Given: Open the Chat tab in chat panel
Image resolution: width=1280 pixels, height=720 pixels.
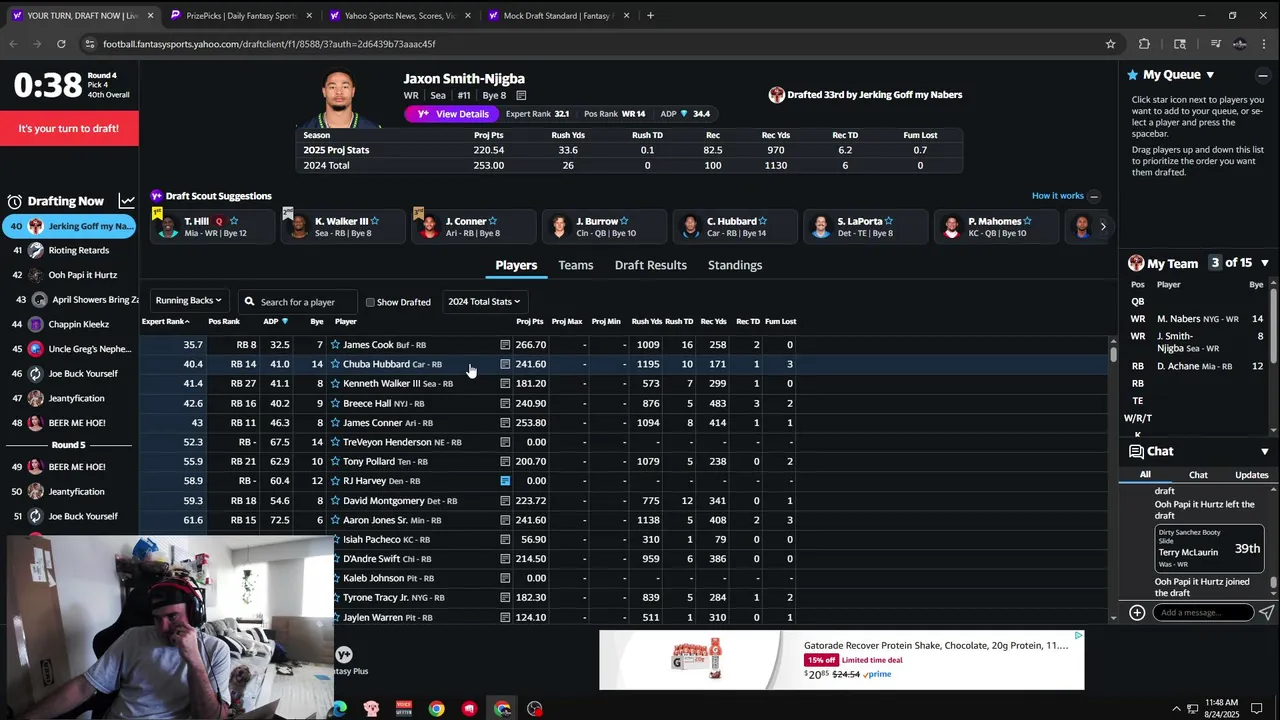Looking at the screenshot, I should pos(1198,475).
